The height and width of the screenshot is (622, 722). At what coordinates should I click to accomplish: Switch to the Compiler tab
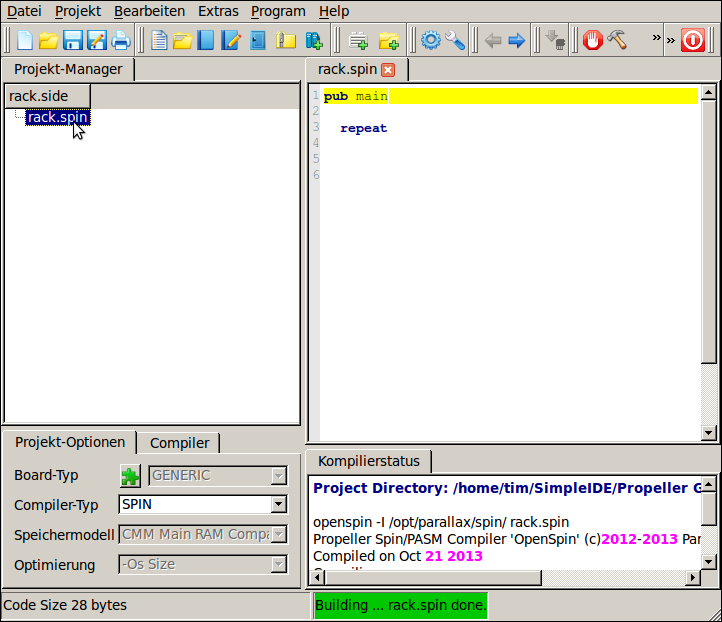point(179,443)
